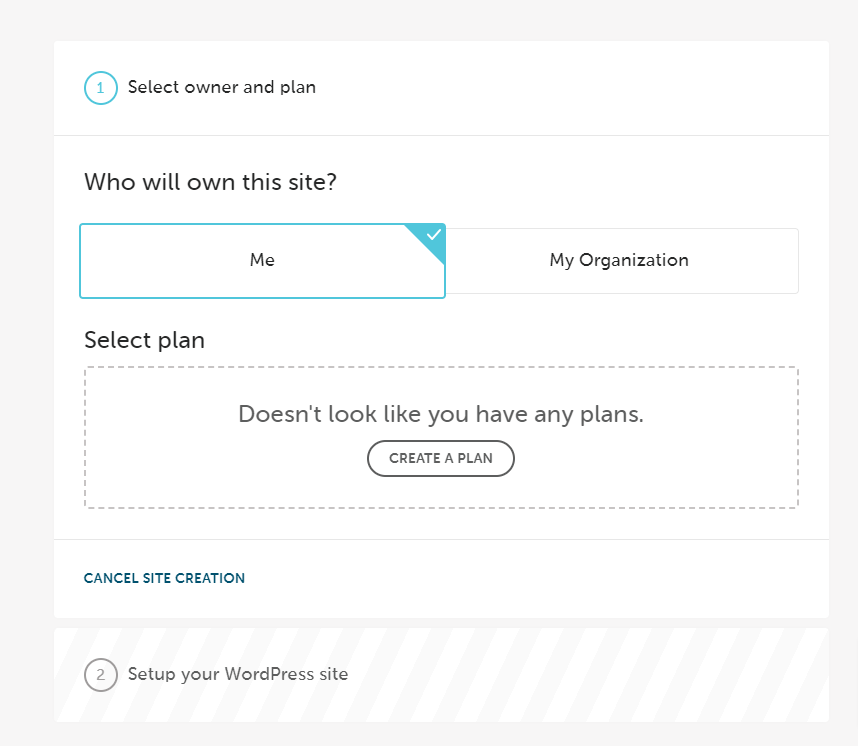
Task: Select the grayed step 2 circle icon
Action: pos(100,675)
